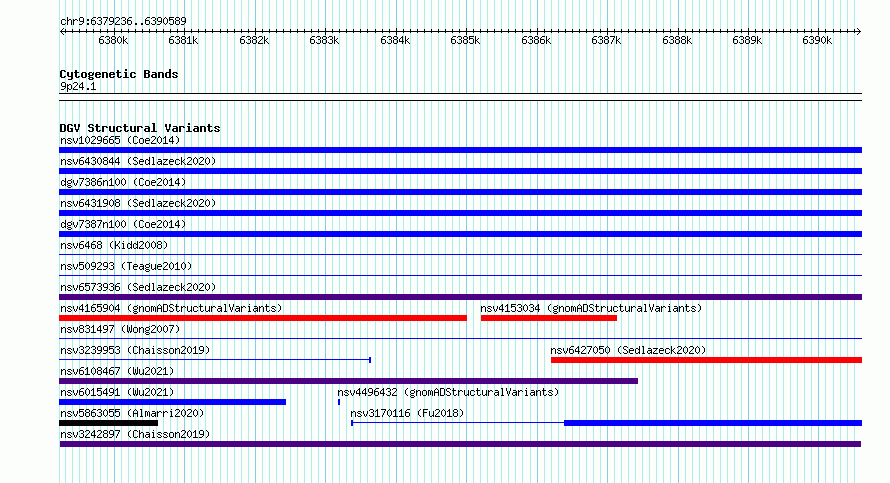Open the nsv6427050 (Sedlazeck2020) variant label
This screenshot has height=483, width=890.
point(628,350)
